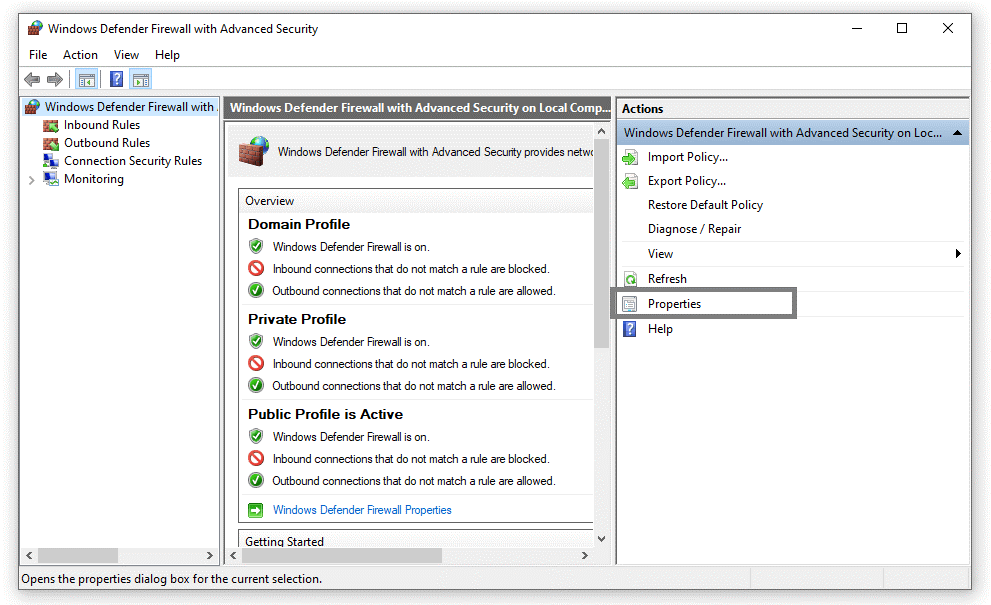Click the Help icon in Actions pane
The width and height of the screenshot is (991, 605).
point(630,329)
